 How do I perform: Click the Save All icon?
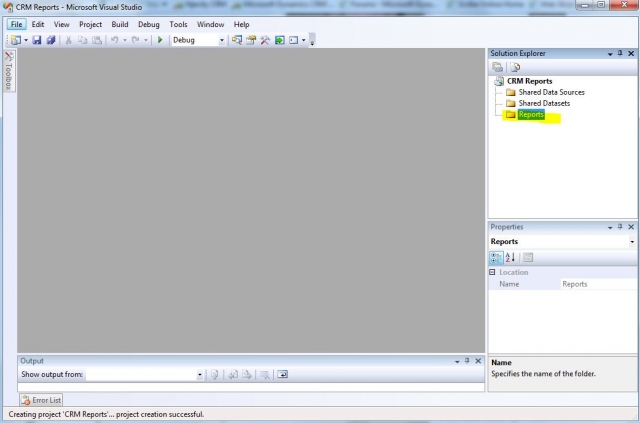coord(51,40)
